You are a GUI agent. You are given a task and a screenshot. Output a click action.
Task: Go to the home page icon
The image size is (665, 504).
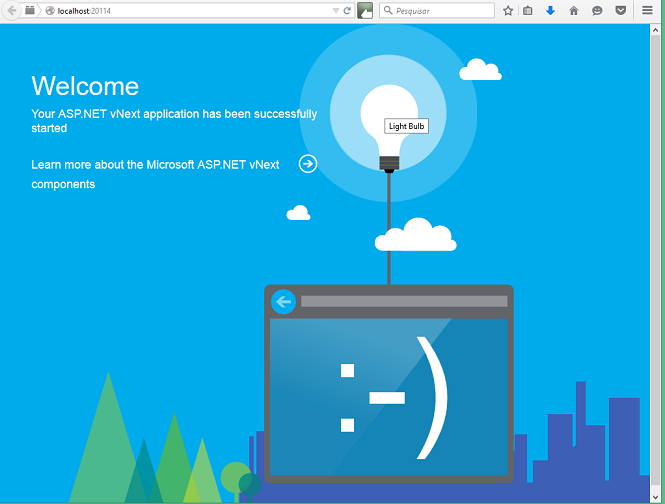click(x=574, y=11)
